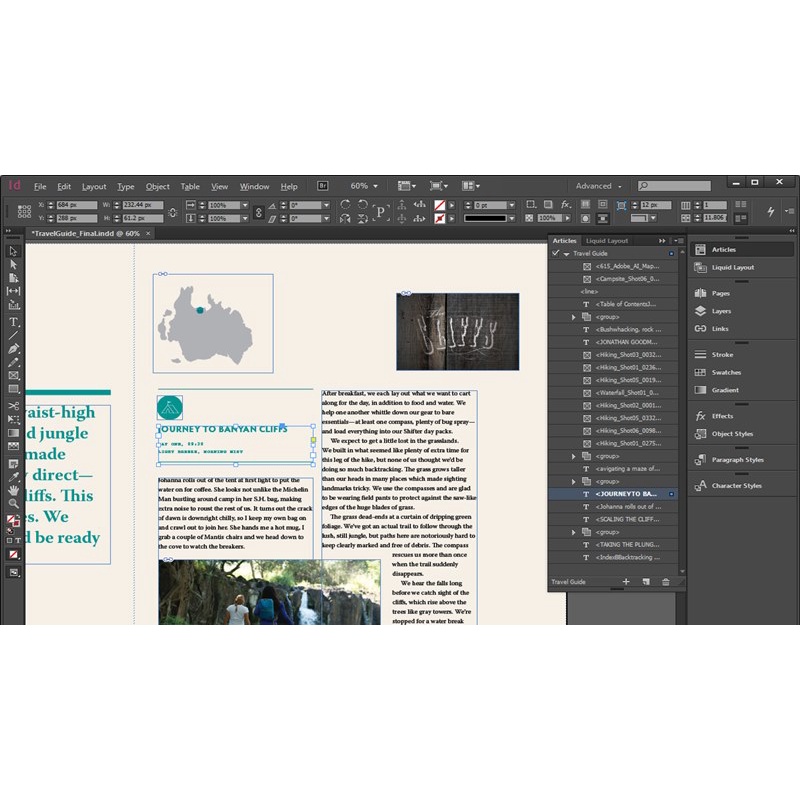Viewport: 800px width, 800px height.
Task: Select the Johanna rolls out of row
Action: (614, 507)
